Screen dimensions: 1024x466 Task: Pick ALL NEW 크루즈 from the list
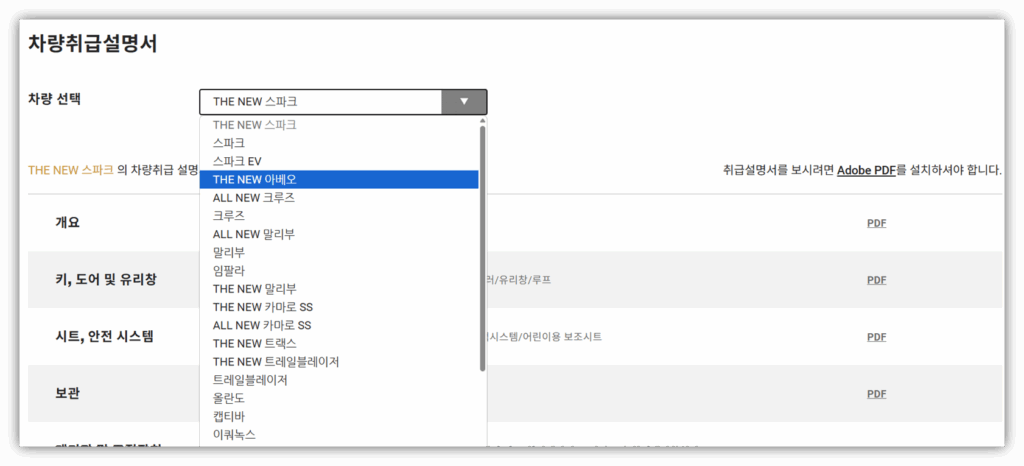coord(339,197)
